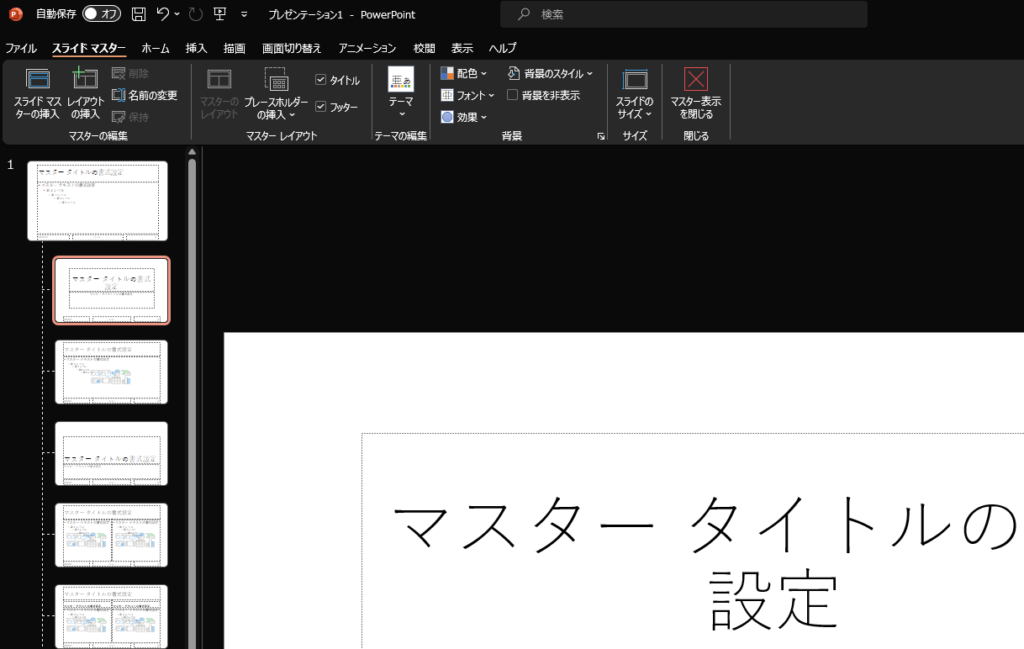Toggle the AutoSave switch (自動保存)
Image resolution: width=1024 pixels, height=649 pixels.
pos(101,14)
